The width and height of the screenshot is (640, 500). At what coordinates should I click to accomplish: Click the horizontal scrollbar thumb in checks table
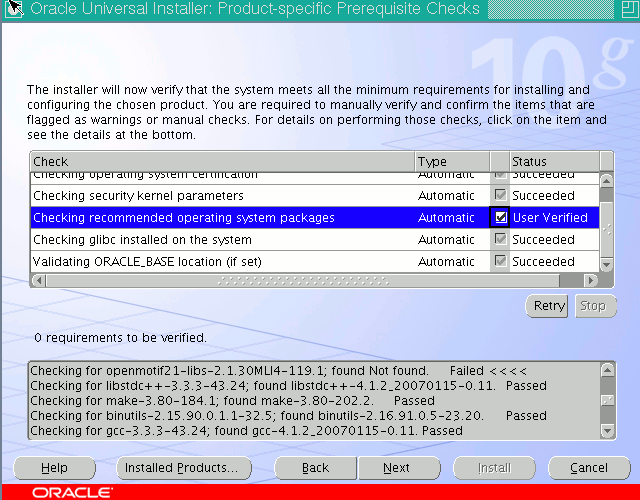point(302,281)
